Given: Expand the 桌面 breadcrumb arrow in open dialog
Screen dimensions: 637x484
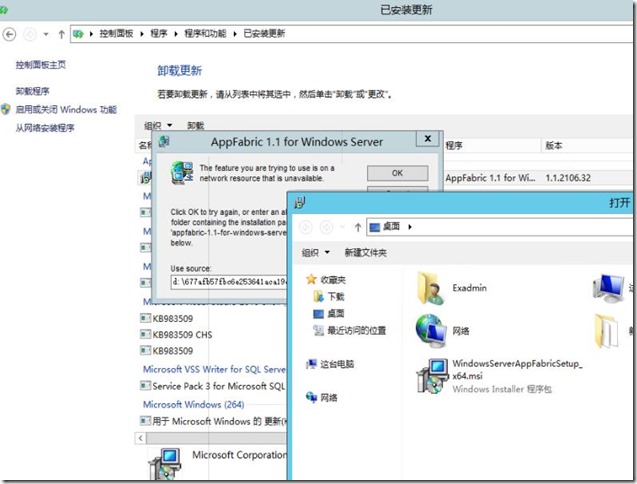Looking at the screenshot, I should (410, 227).
